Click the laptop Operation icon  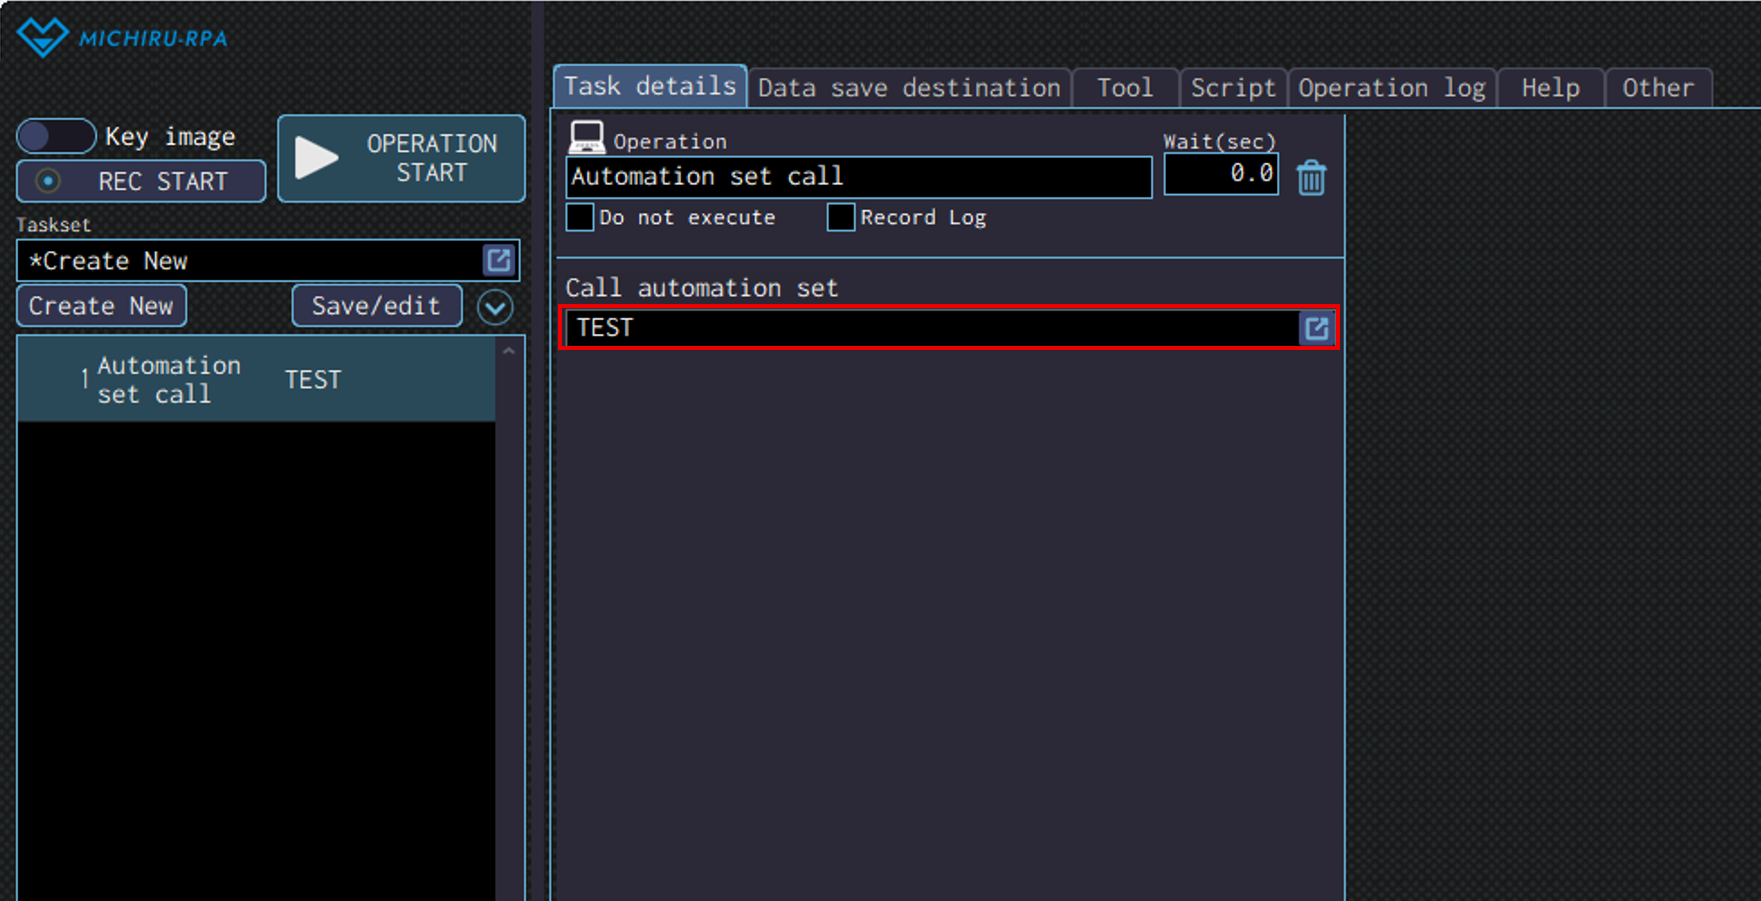click(586, 137)
